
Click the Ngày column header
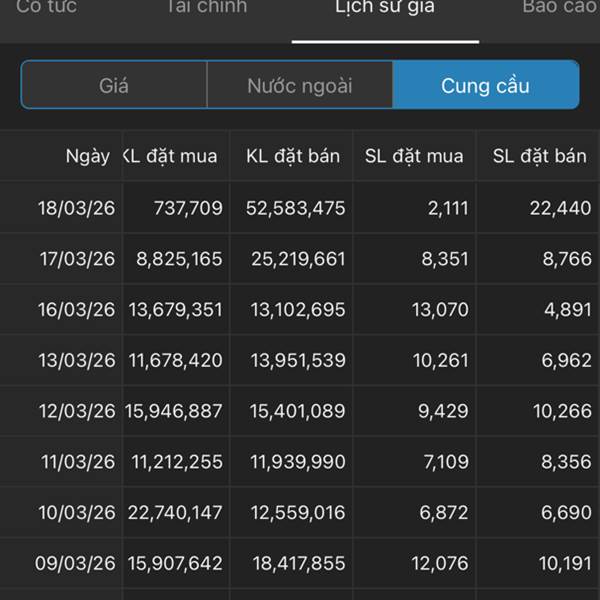click(x=88, y=156)
